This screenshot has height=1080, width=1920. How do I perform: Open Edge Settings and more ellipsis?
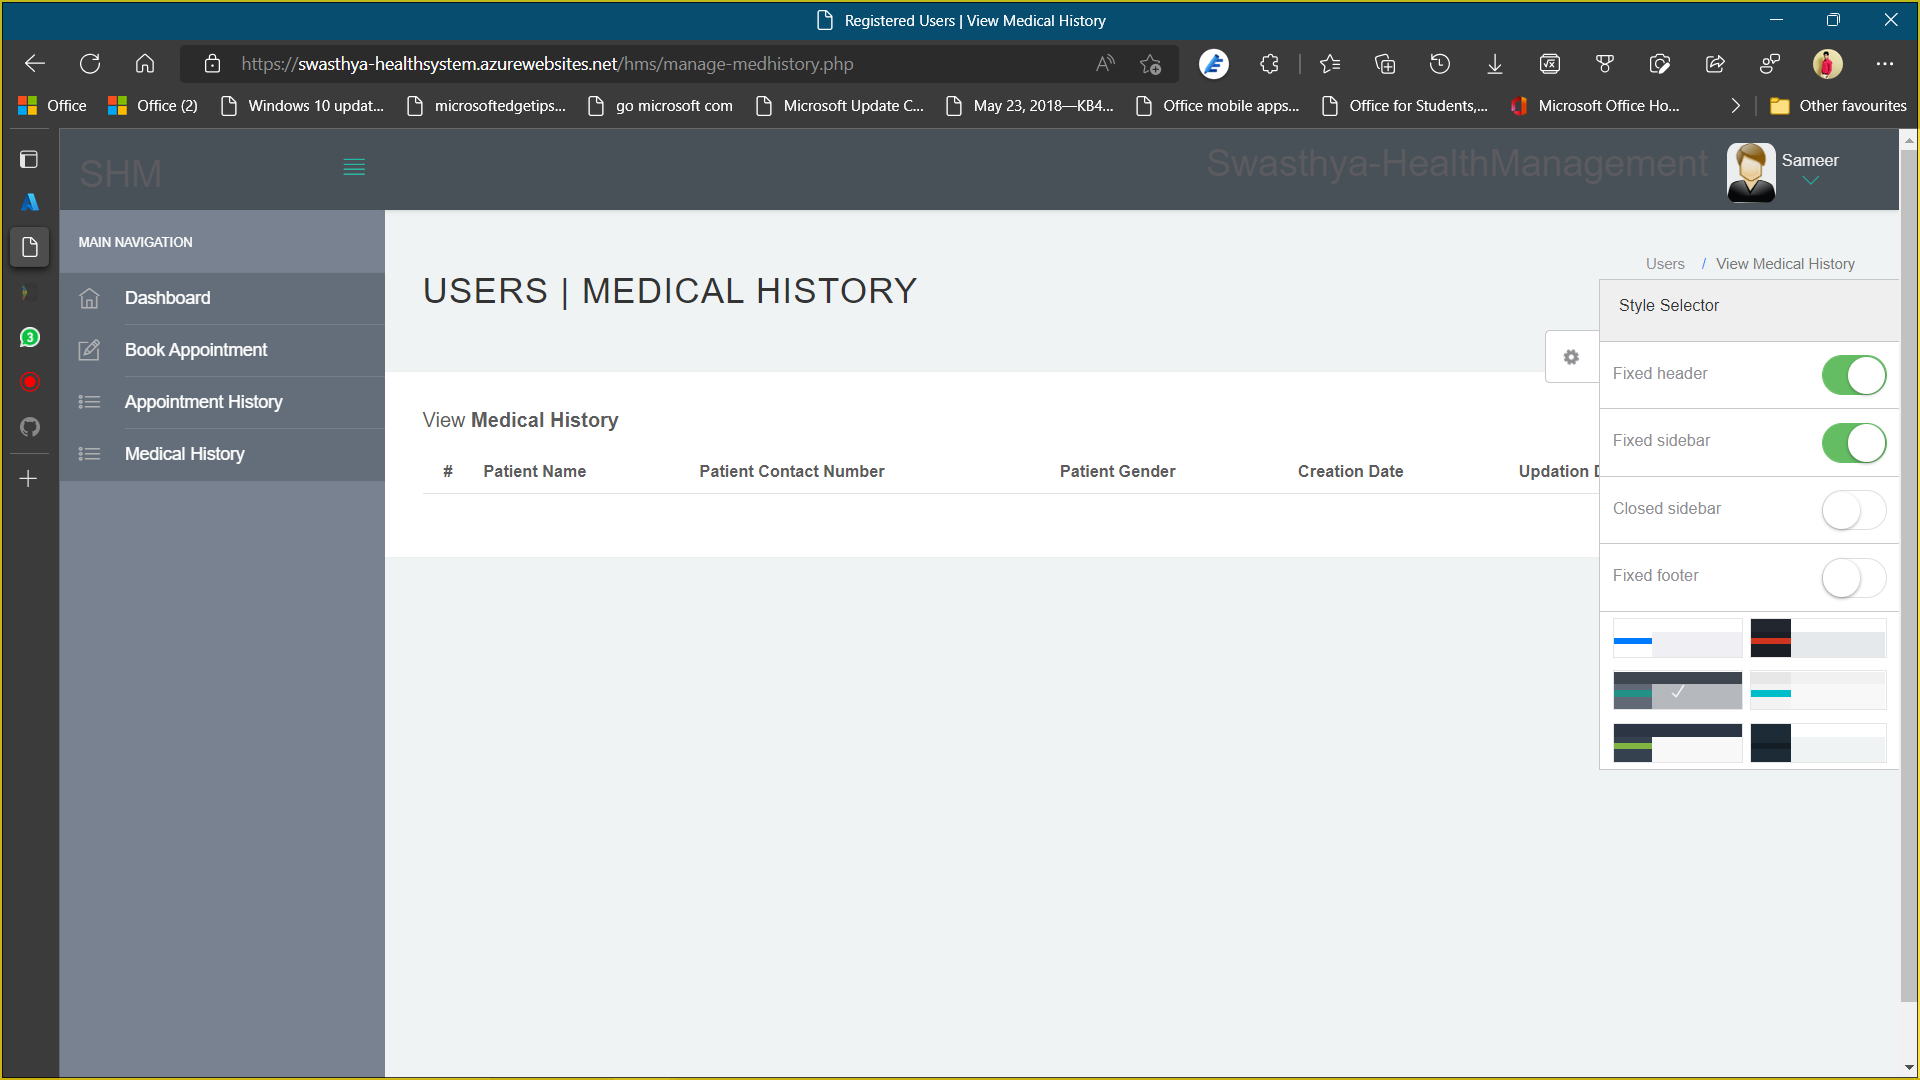[x=1885, y=64]
